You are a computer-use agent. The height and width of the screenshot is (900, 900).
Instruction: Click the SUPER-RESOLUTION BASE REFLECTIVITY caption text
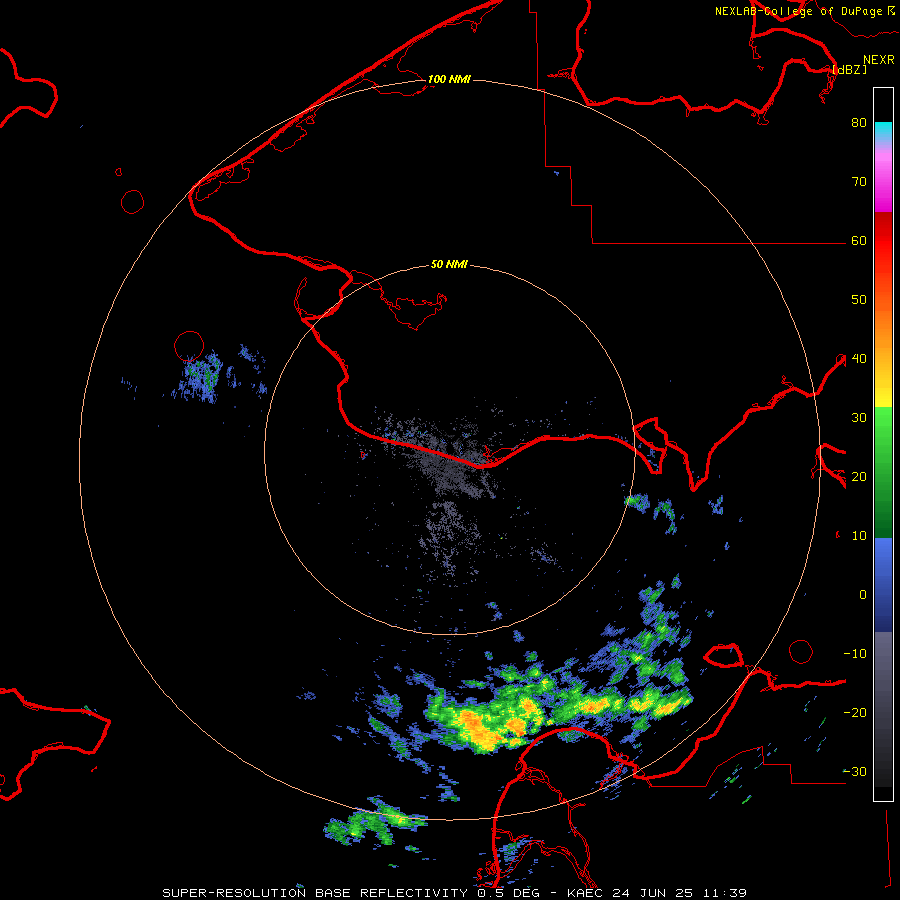pos(315,893)
